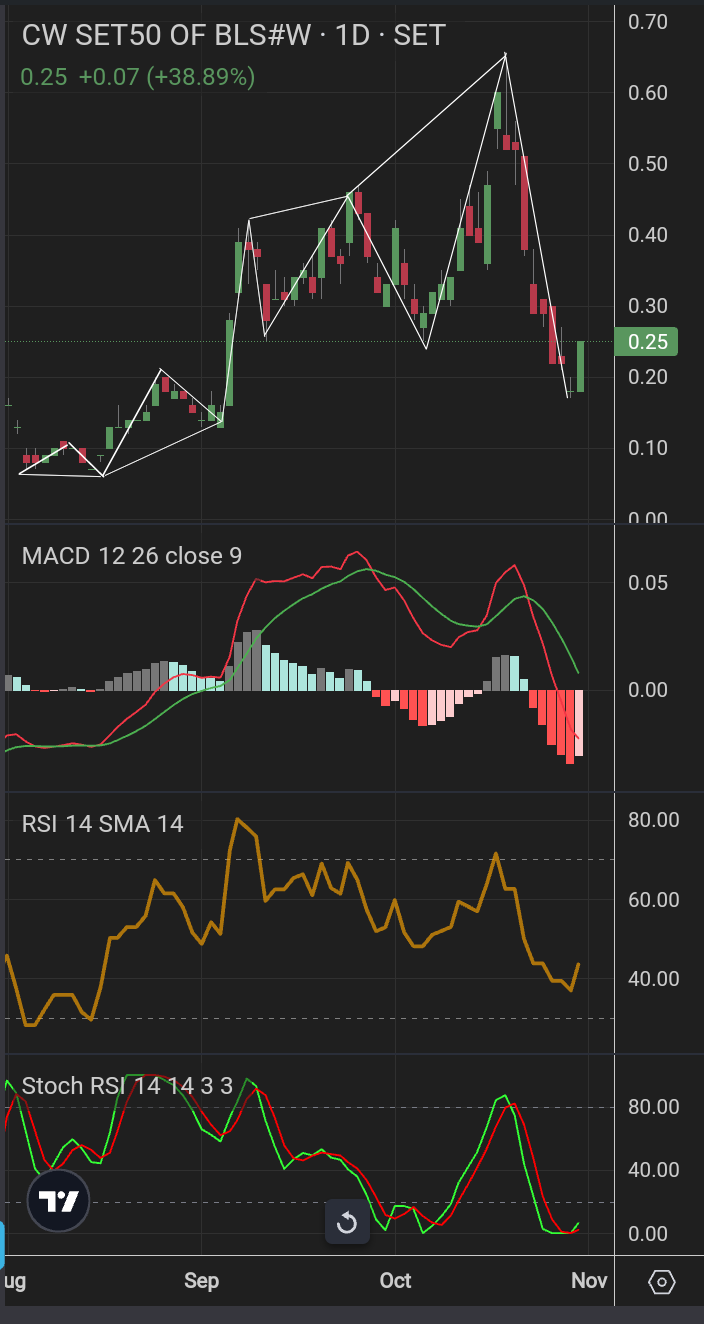This screenshot has height=1324, width=704.
Task: Click the Sep label on time axis
Action: pos(201,1281)
